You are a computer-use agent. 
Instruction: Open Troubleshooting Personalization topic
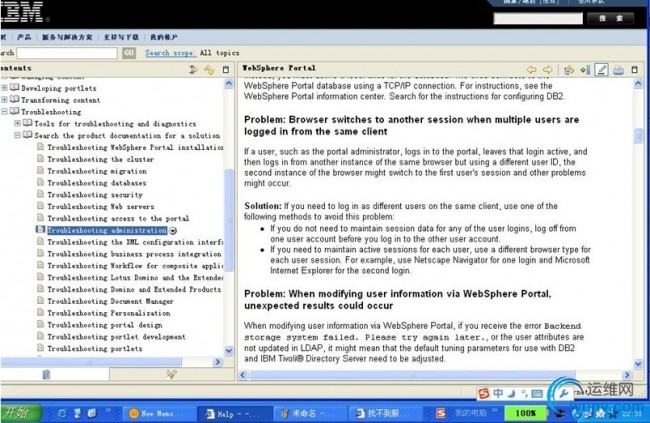click(x=109, y=313)
